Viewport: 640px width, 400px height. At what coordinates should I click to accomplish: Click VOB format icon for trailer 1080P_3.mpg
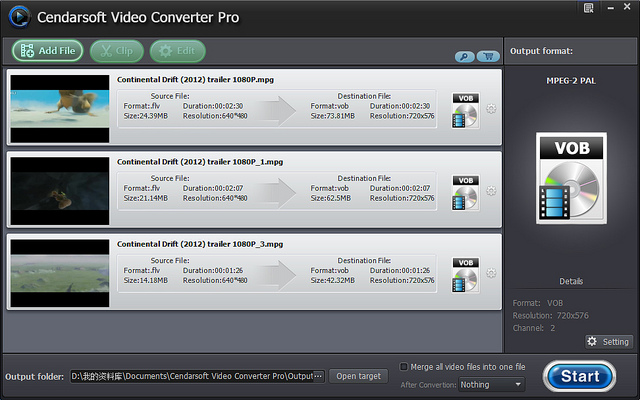[x=465, y=275]
